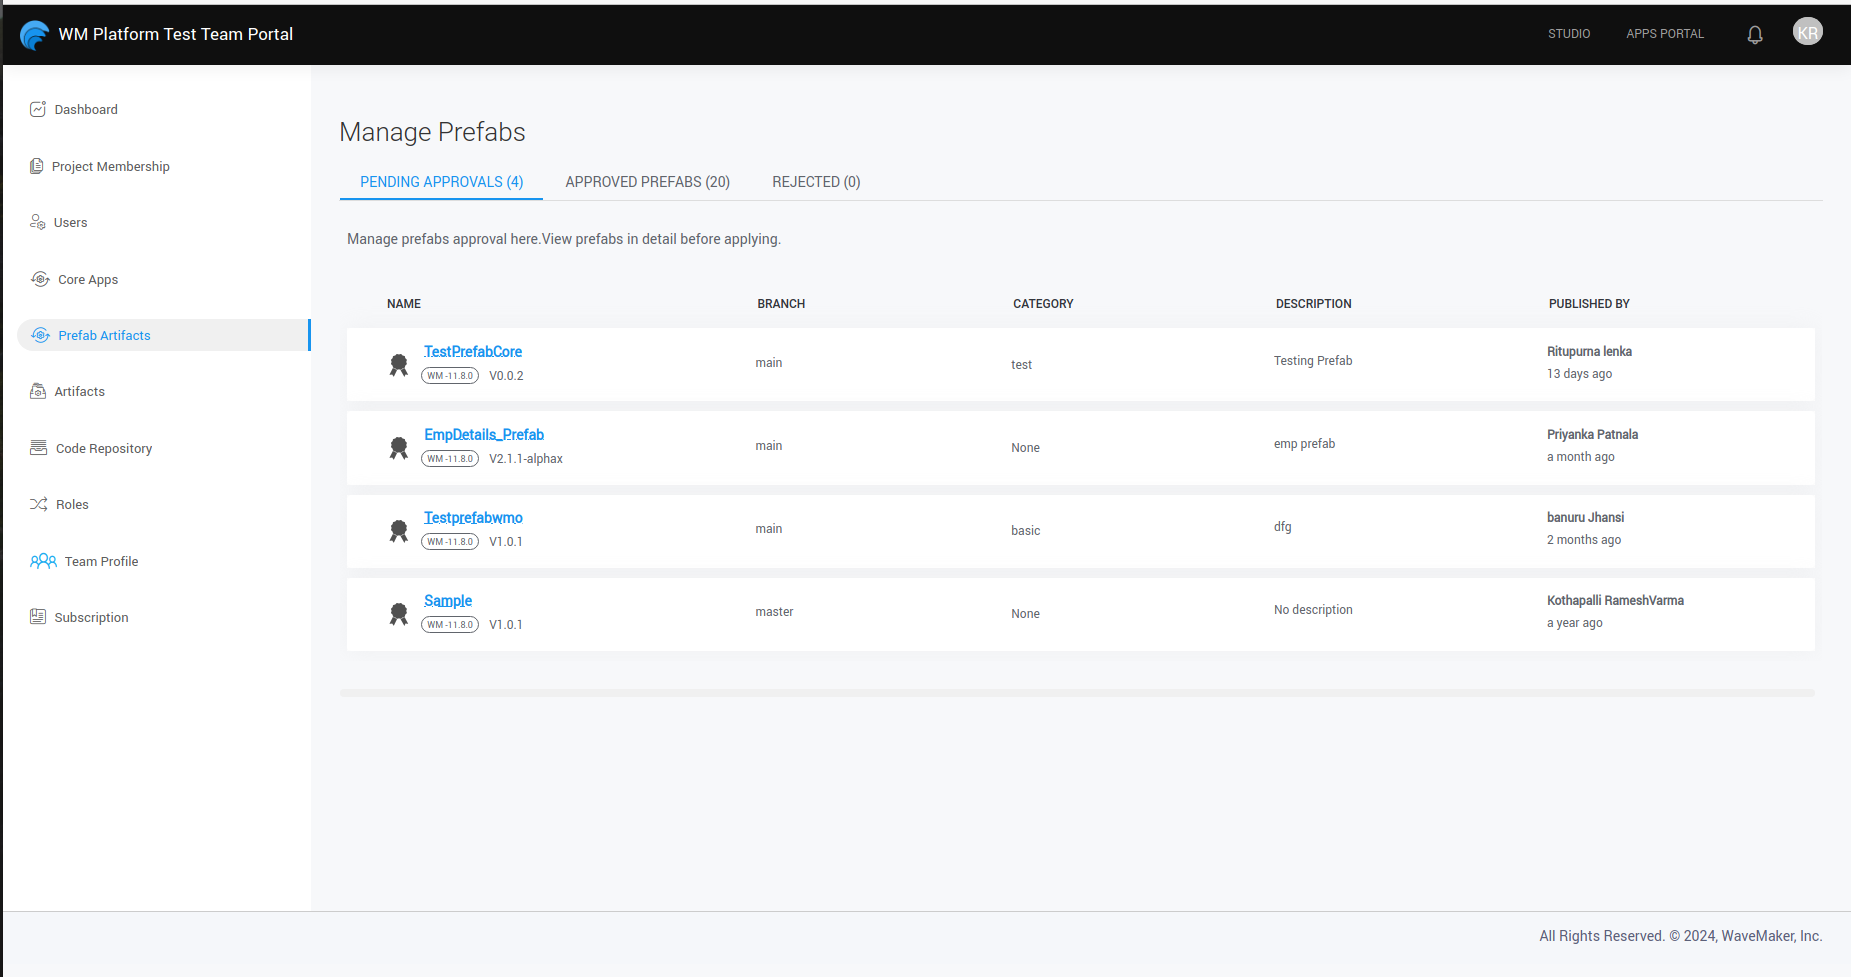Click the badge icon beside Sample prefab
Screen dimensions: 1851x977
398,614
